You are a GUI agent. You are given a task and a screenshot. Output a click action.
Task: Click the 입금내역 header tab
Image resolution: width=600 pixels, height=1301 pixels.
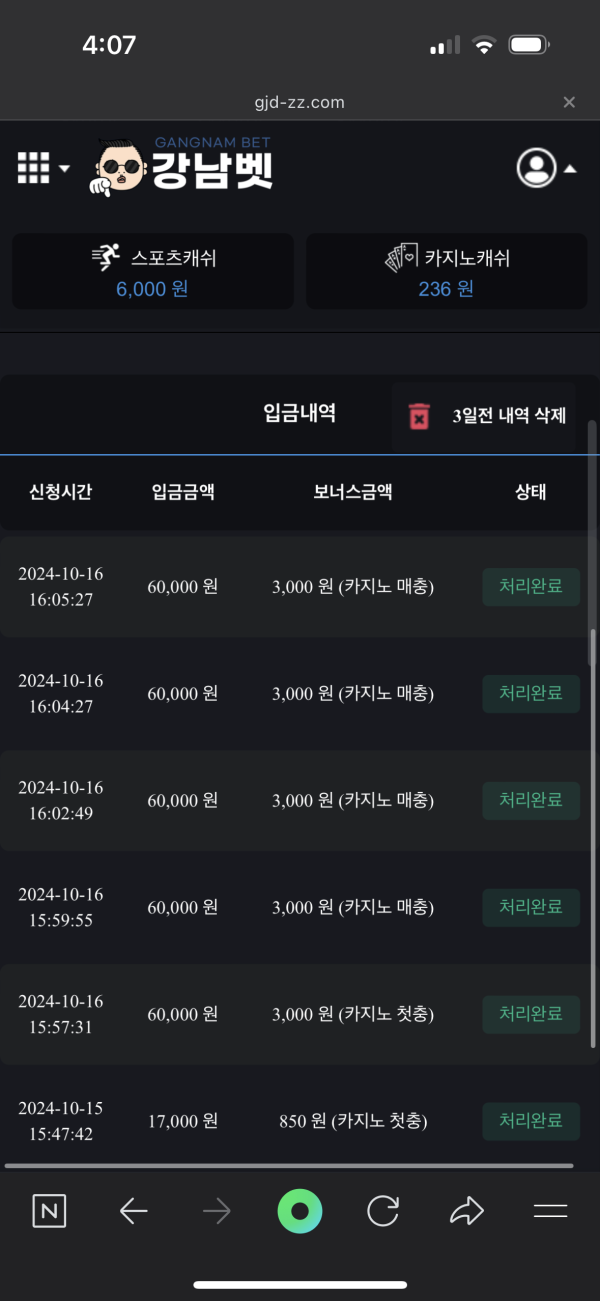pos(299,414)
